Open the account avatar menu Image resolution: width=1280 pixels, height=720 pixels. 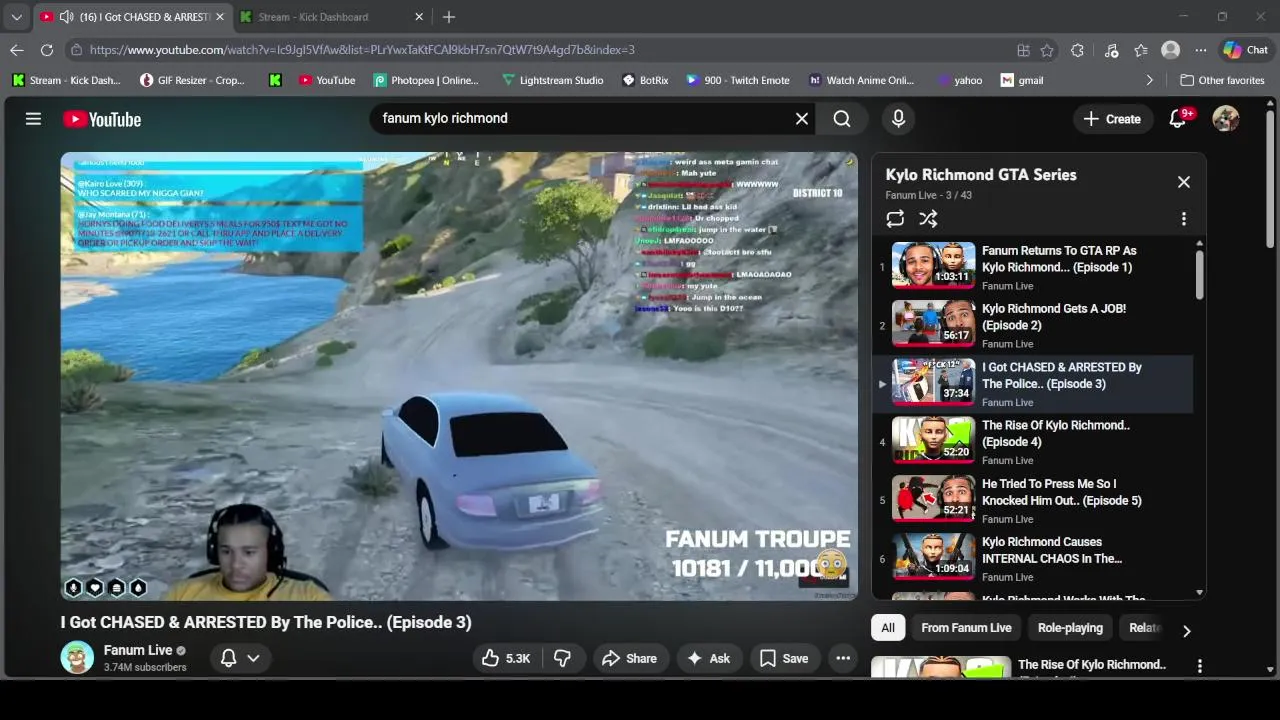tap(1226, 119)
